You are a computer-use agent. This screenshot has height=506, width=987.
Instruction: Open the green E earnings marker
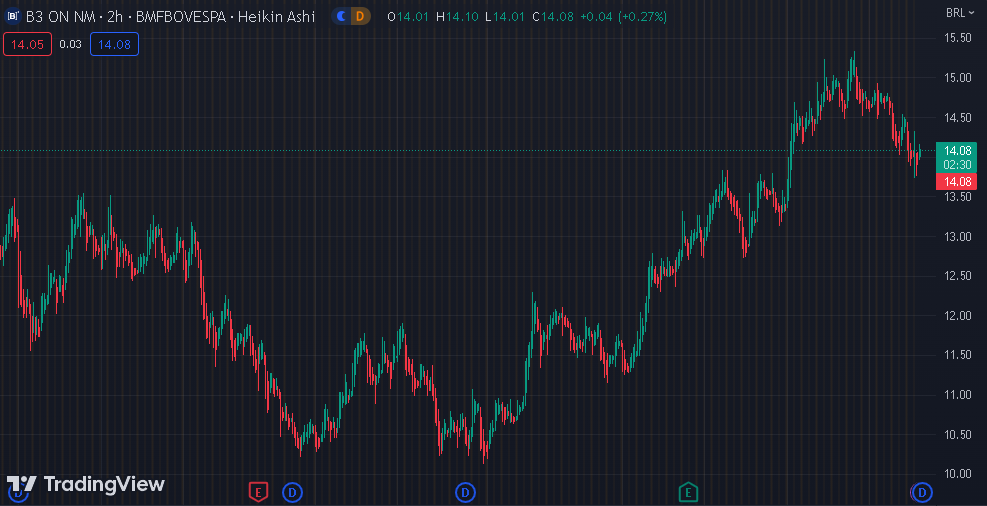pos(688,491)
